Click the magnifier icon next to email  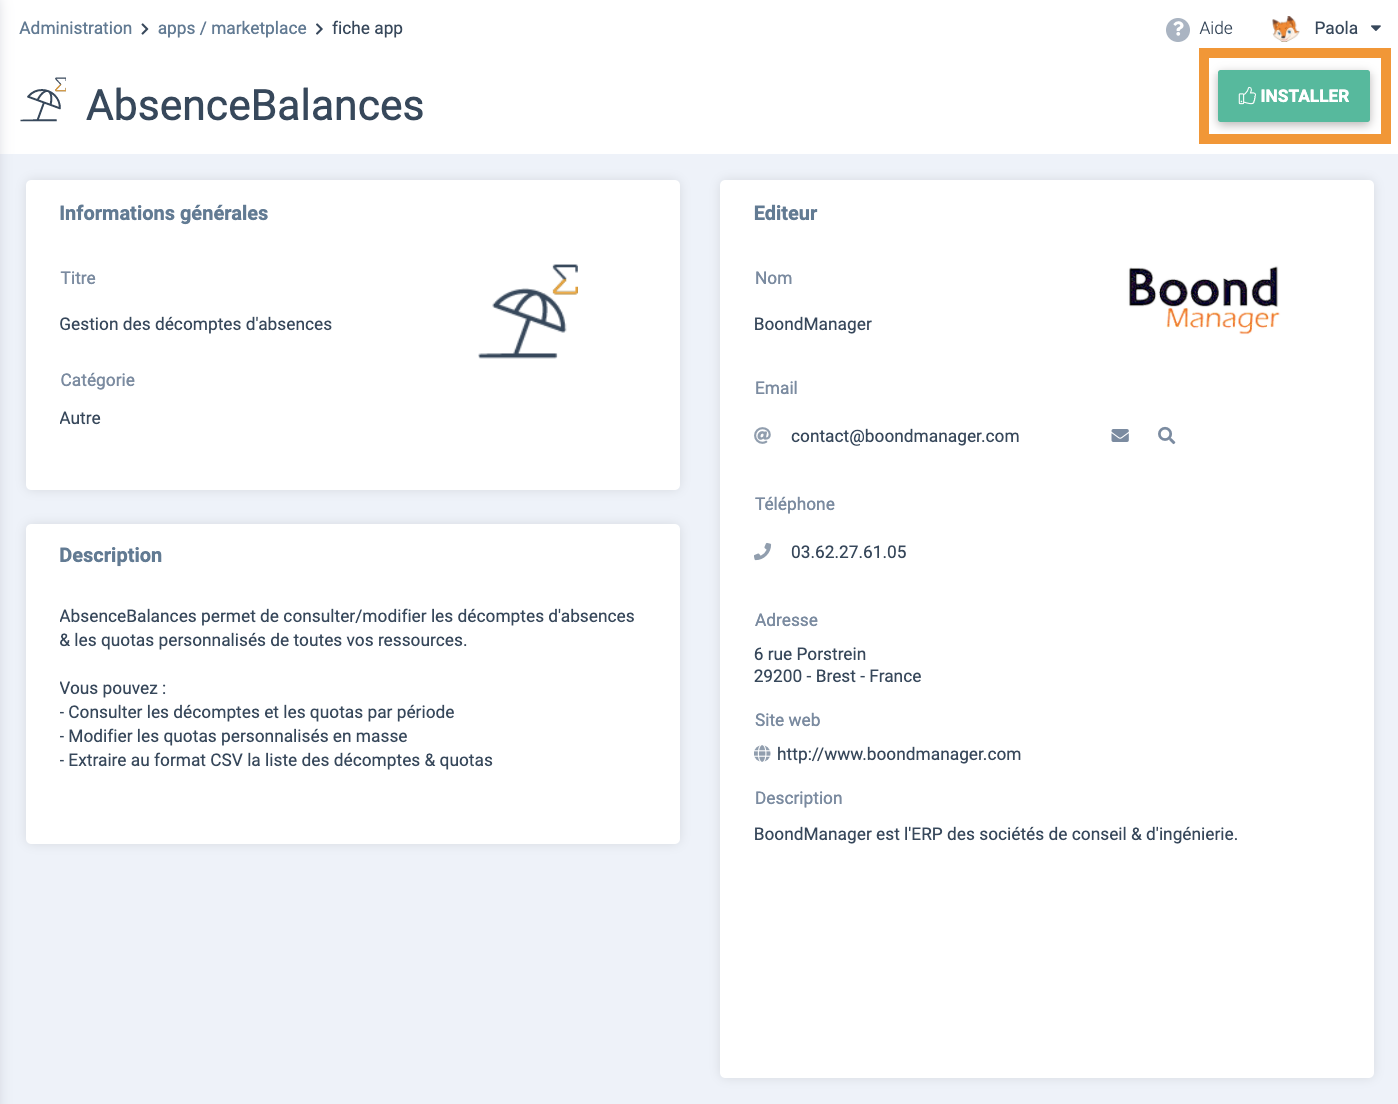click(x=1166, y=436)
